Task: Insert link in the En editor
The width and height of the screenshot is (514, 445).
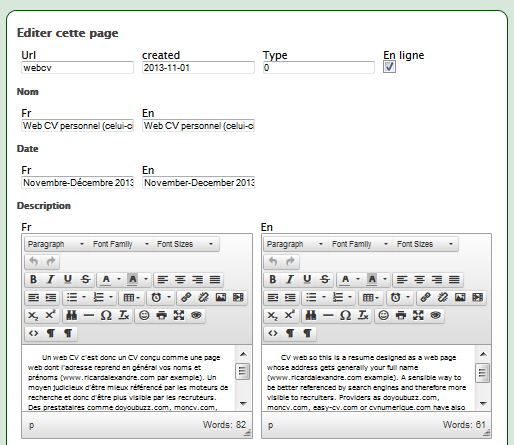Action: 425,297
